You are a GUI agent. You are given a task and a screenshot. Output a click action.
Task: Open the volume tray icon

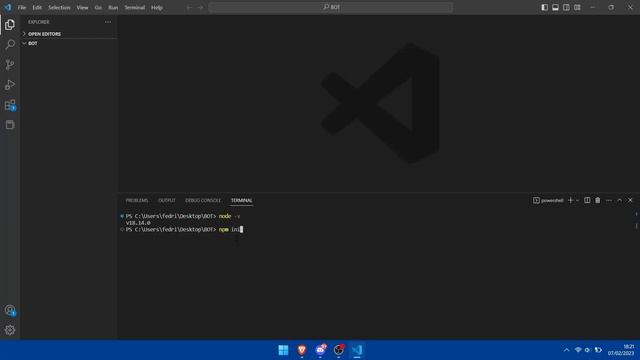pyautogui.click(x=587, y=350)
